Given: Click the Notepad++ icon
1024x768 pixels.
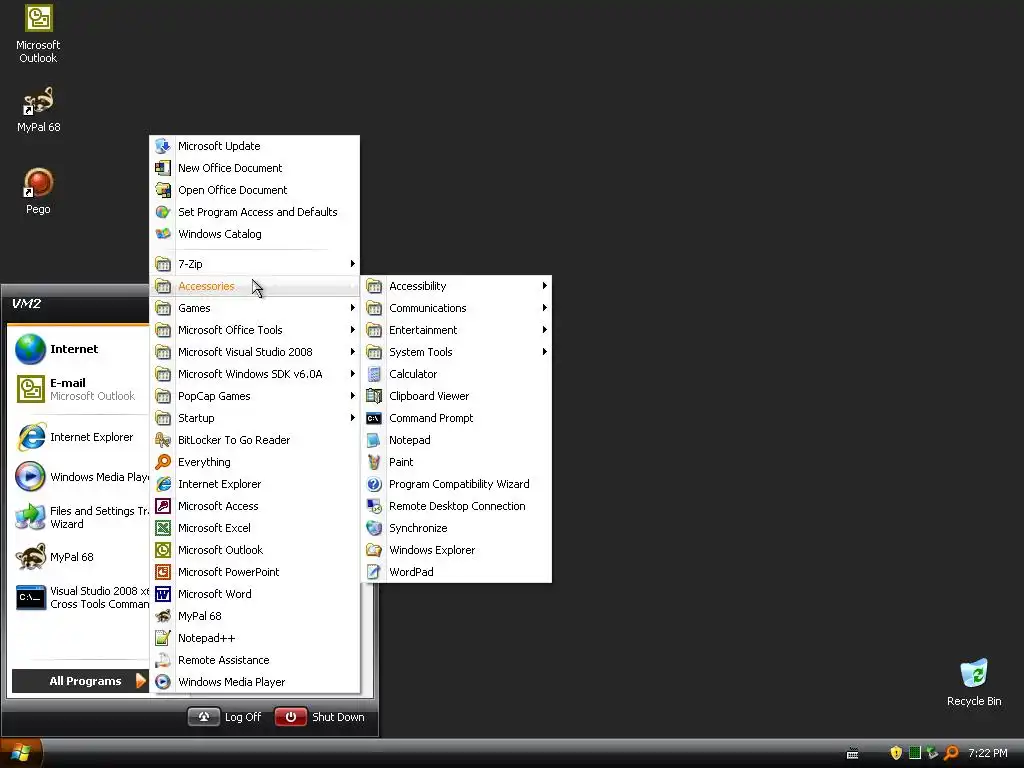Looking at the screenshot, I should (x=163, y=638).
